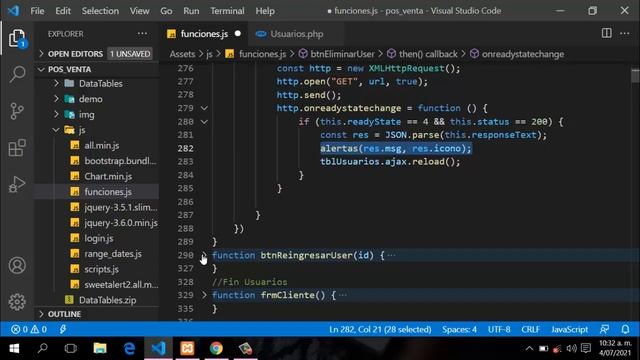
Task: Click the Assets breadcrumb segment
Action: click(x=182, y=54)
